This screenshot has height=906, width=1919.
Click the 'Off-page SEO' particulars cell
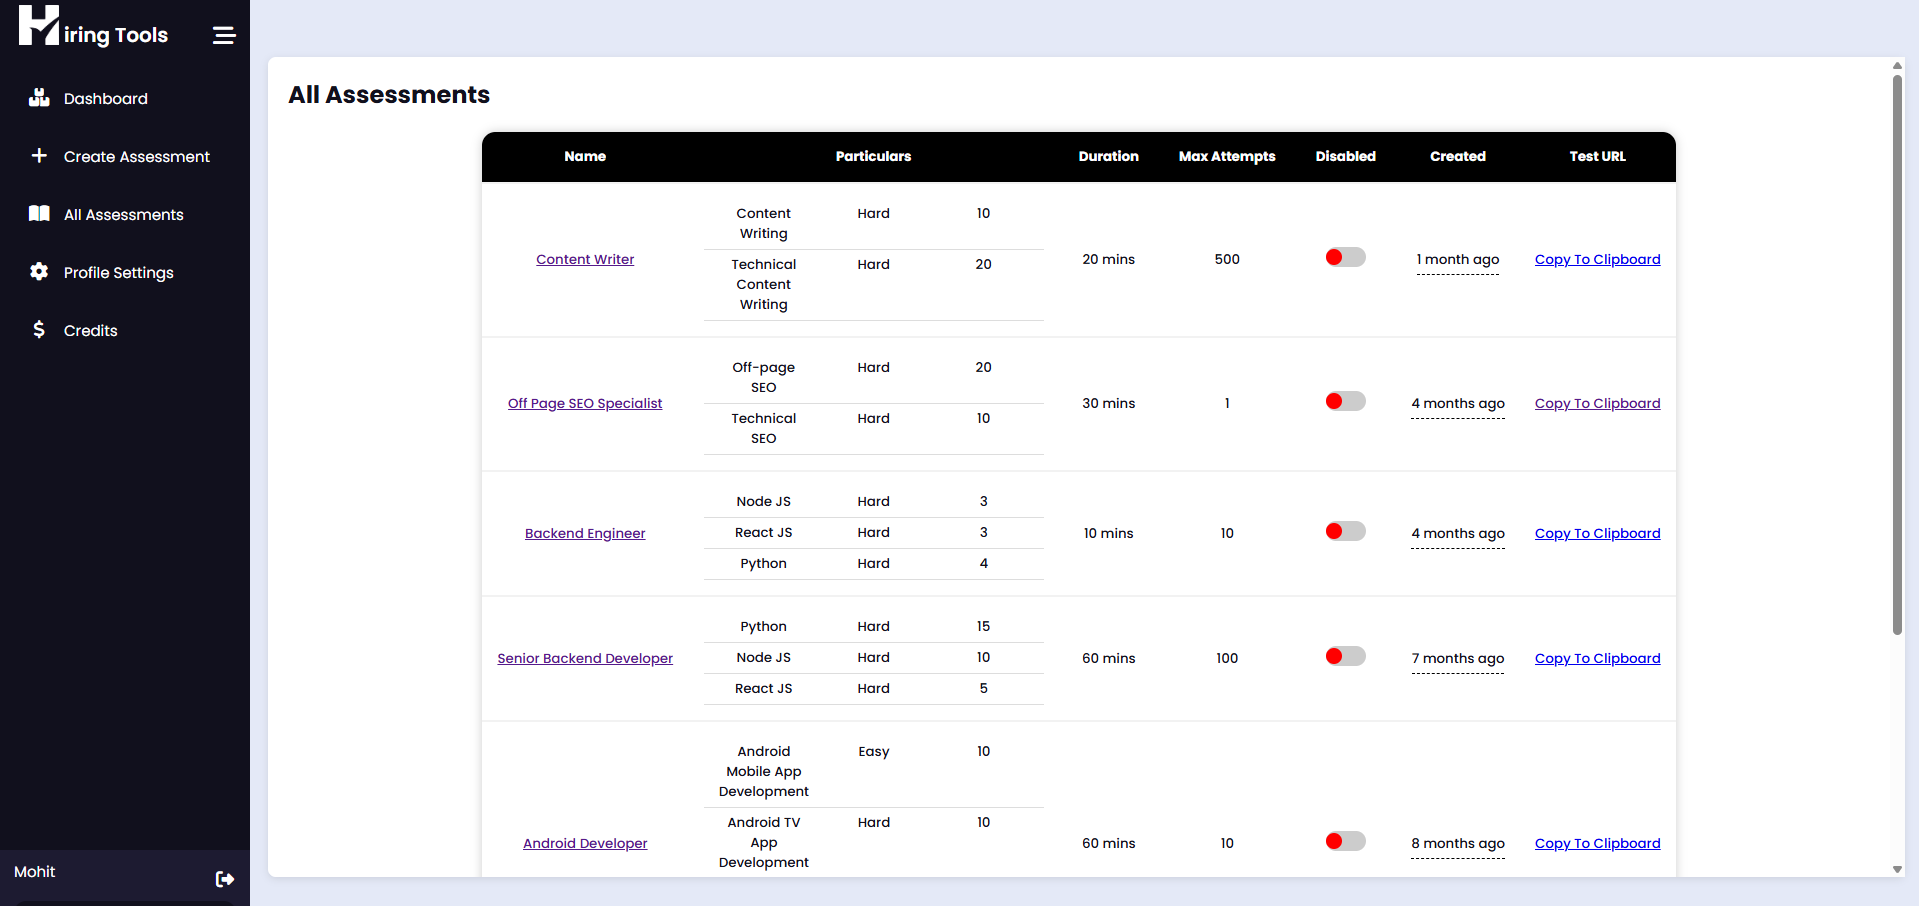tap(764, 377)
